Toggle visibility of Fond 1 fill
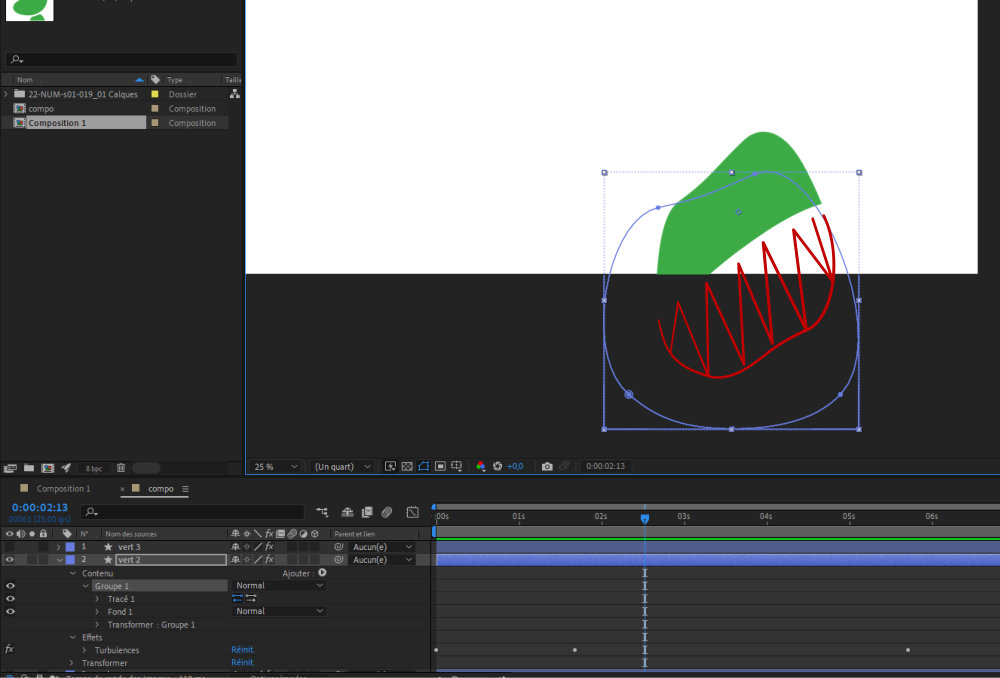 (10, 611)
